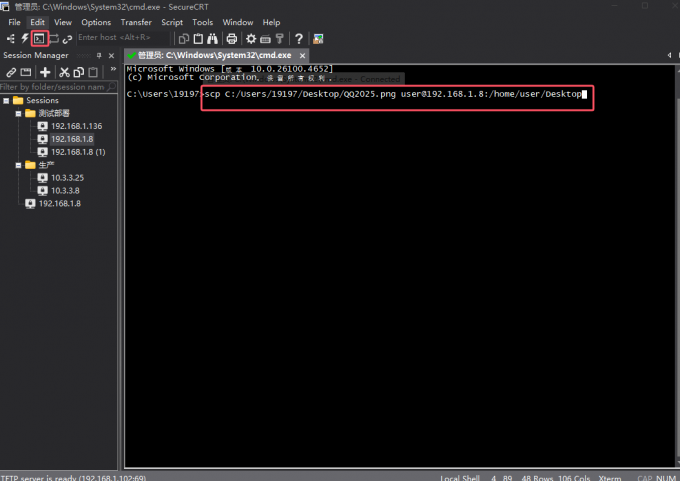
Task: Click the session filter search box
Action: 58,87
